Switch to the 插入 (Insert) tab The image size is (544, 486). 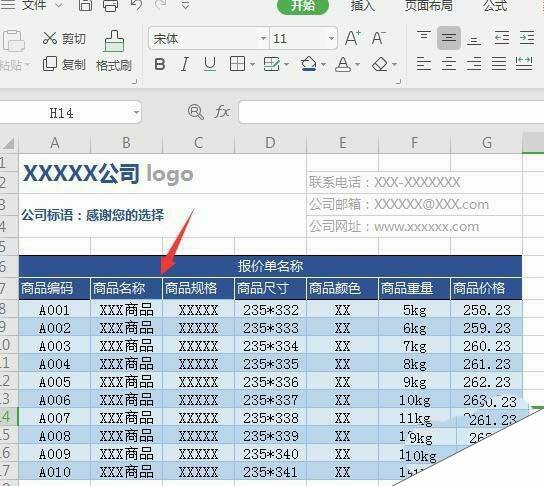[363, 5]
